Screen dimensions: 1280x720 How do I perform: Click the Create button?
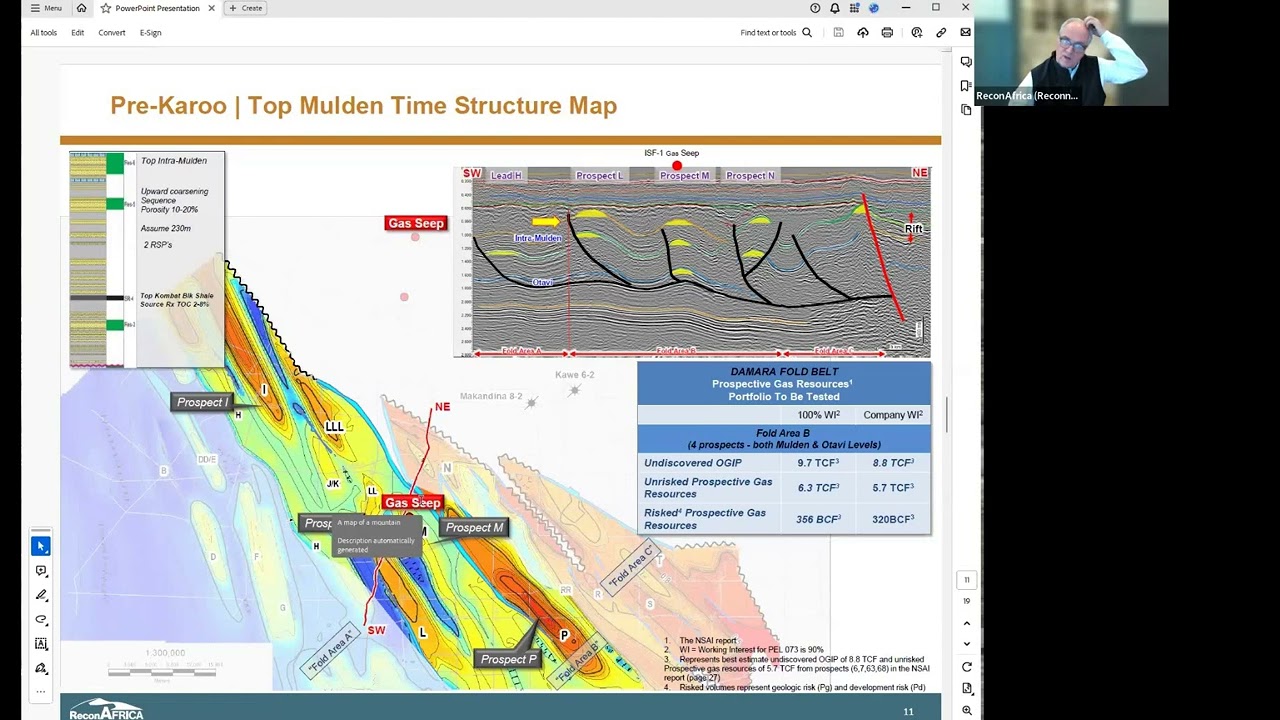tap(246, 8)
